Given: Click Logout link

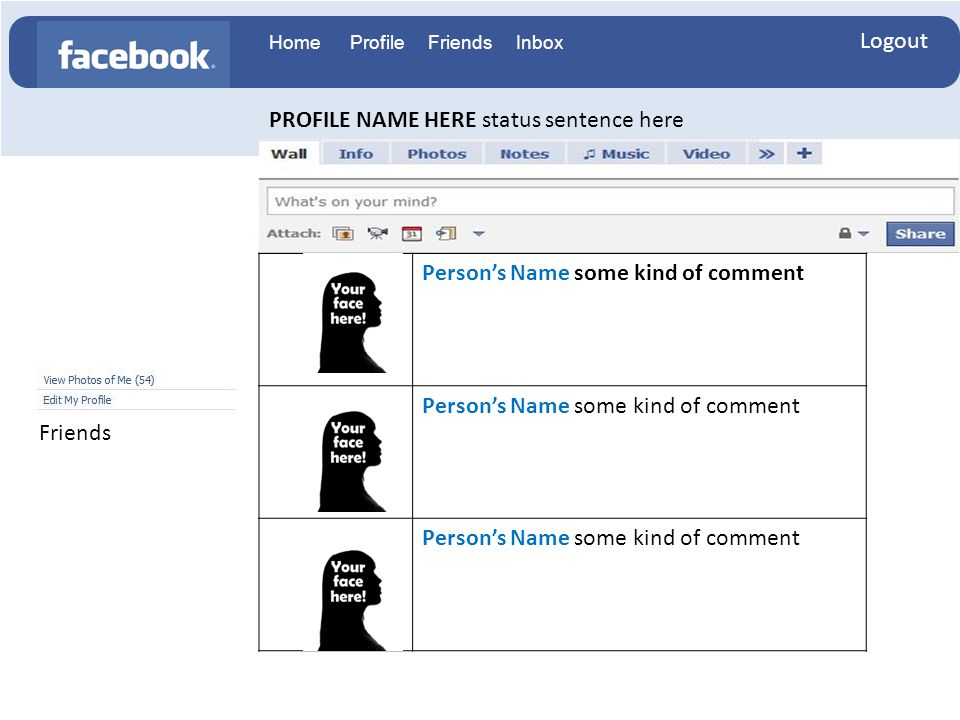Looking at the screenshot, I should click(x=893, y=41).
